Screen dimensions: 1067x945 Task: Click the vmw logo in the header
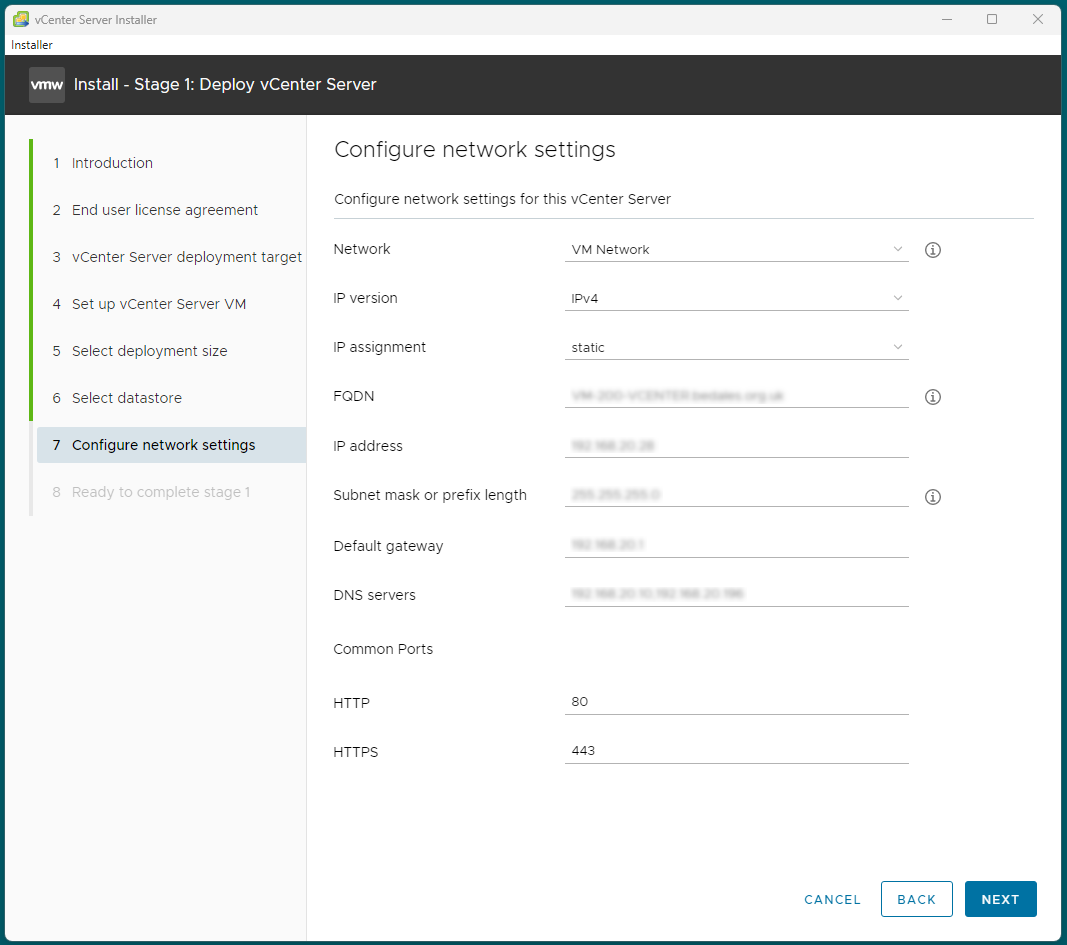(x=47, y=84)
